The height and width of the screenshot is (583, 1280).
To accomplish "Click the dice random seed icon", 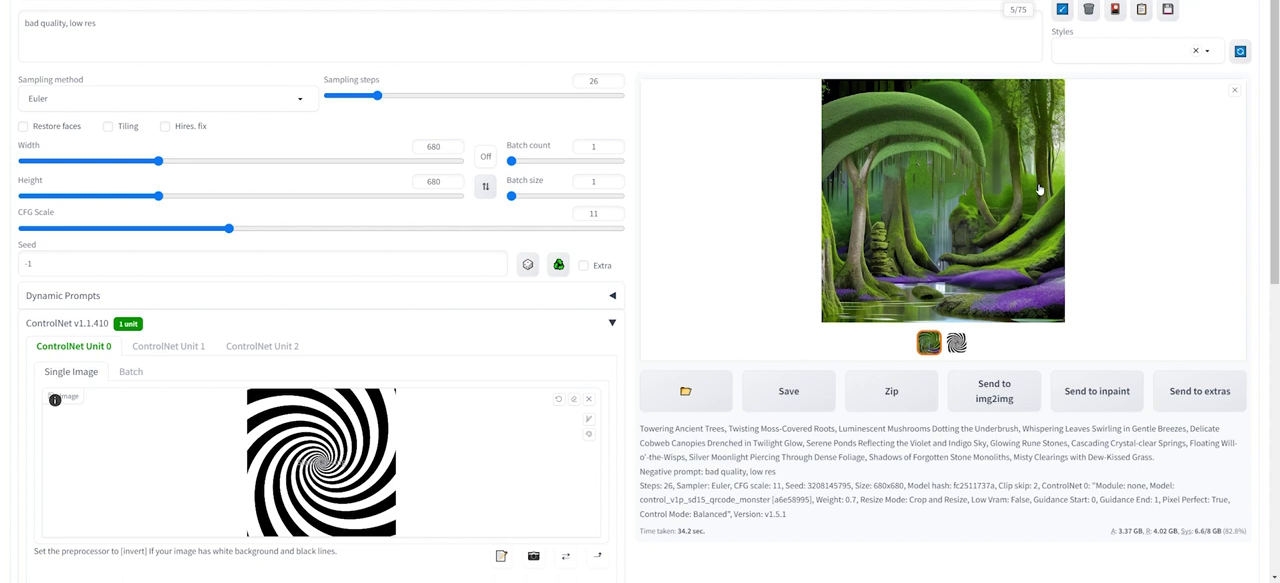I will [528, 264].
